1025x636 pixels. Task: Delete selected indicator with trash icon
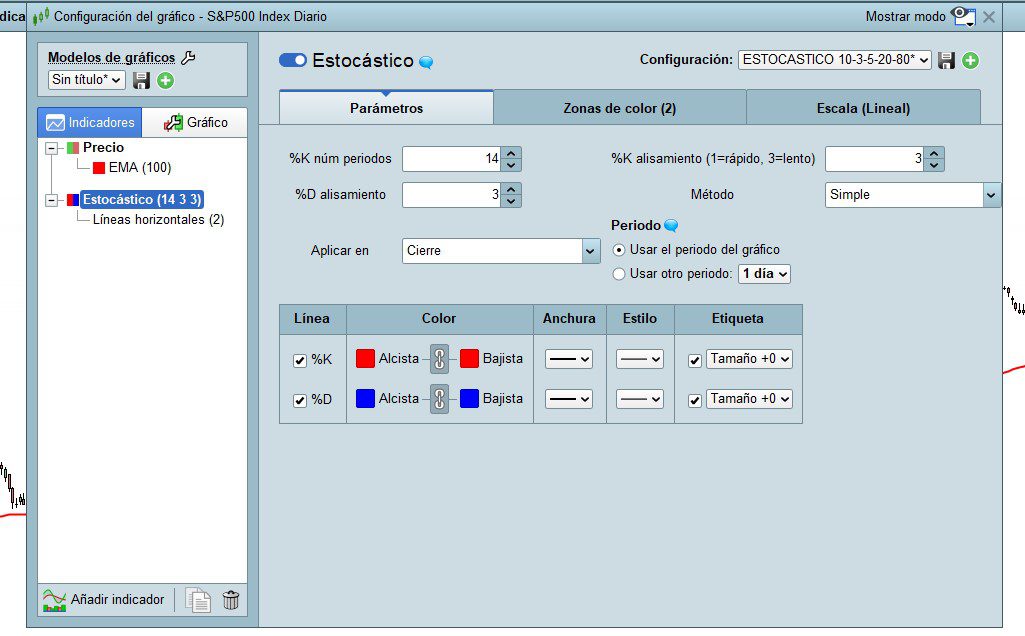pyautogui.click(x=231, y=599)
